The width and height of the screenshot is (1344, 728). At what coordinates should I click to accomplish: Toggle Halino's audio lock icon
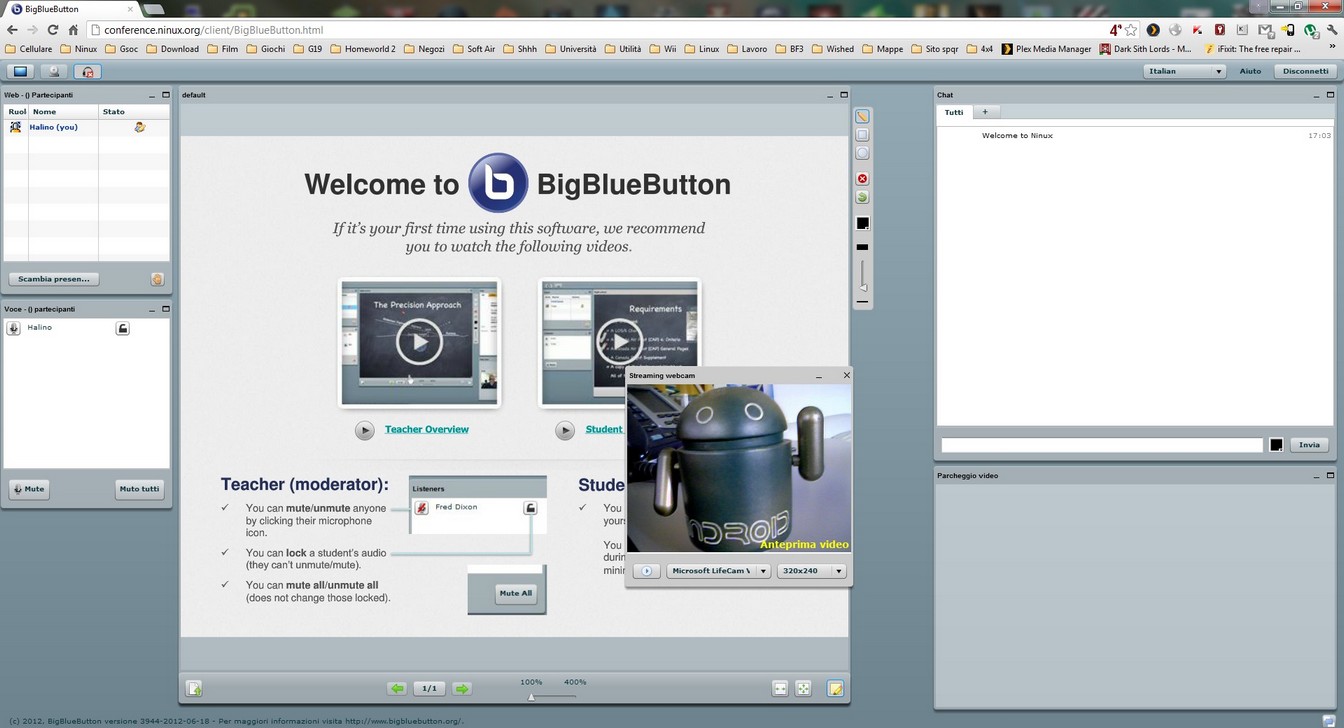[x=122, y=328]
